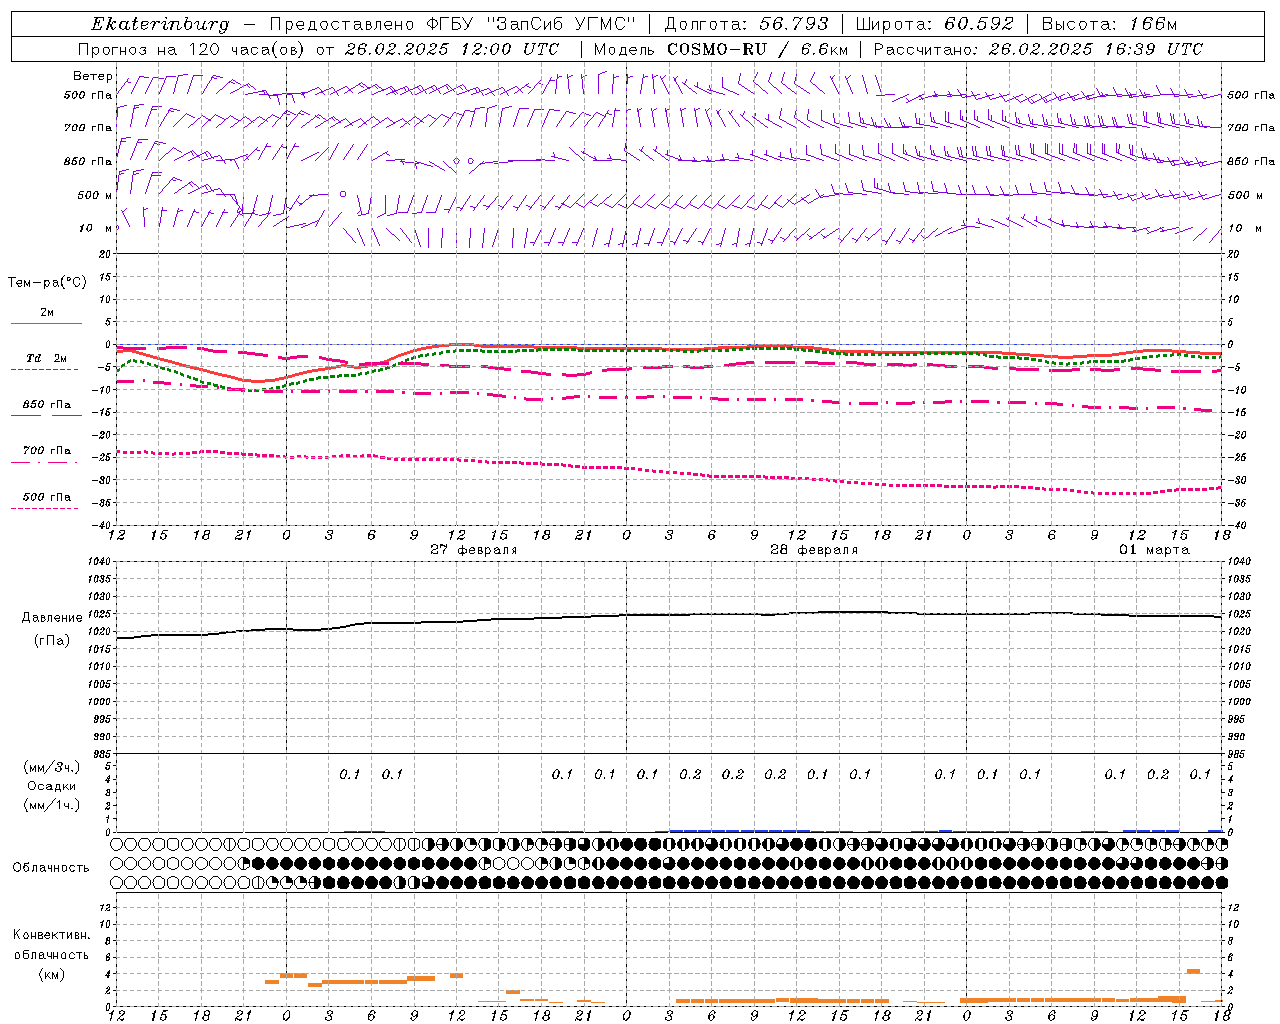Viewport: 1280px width, 1024px height.
Task: Click the (мм/1ч.) units label
Action: pos(52,805)
